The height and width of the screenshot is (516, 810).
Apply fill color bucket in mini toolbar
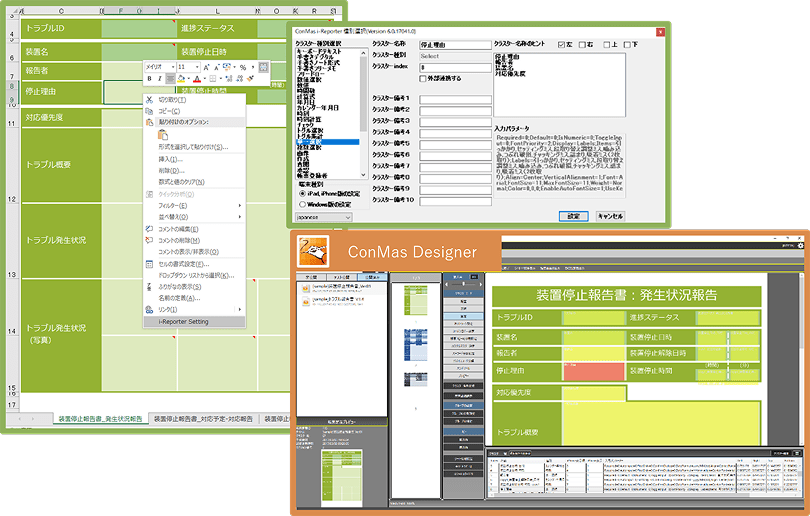point(181,79)
